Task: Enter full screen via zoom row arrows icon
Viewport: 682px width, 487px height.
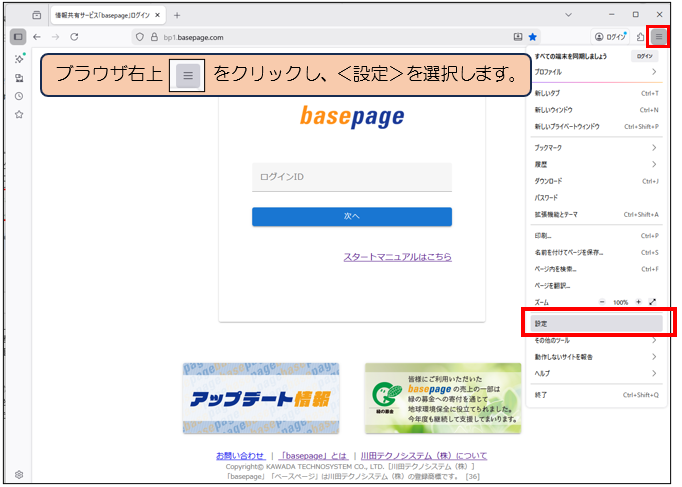Action: click(x=653, y=301)
